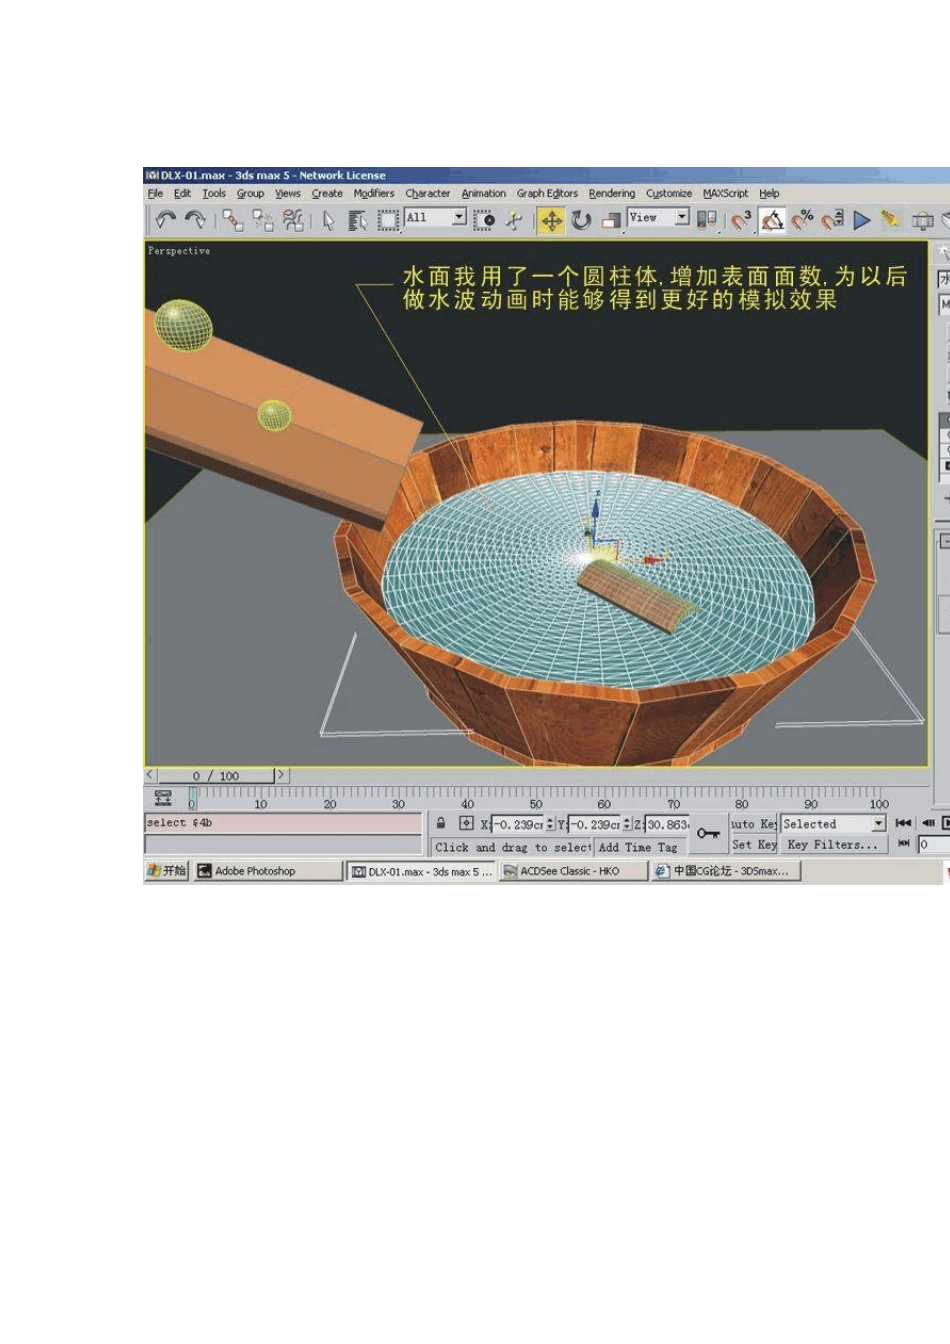Viewport: 950px width, 1344px height.
Task: Open the Mini Curve Editor icon
Action: (163, 798)
